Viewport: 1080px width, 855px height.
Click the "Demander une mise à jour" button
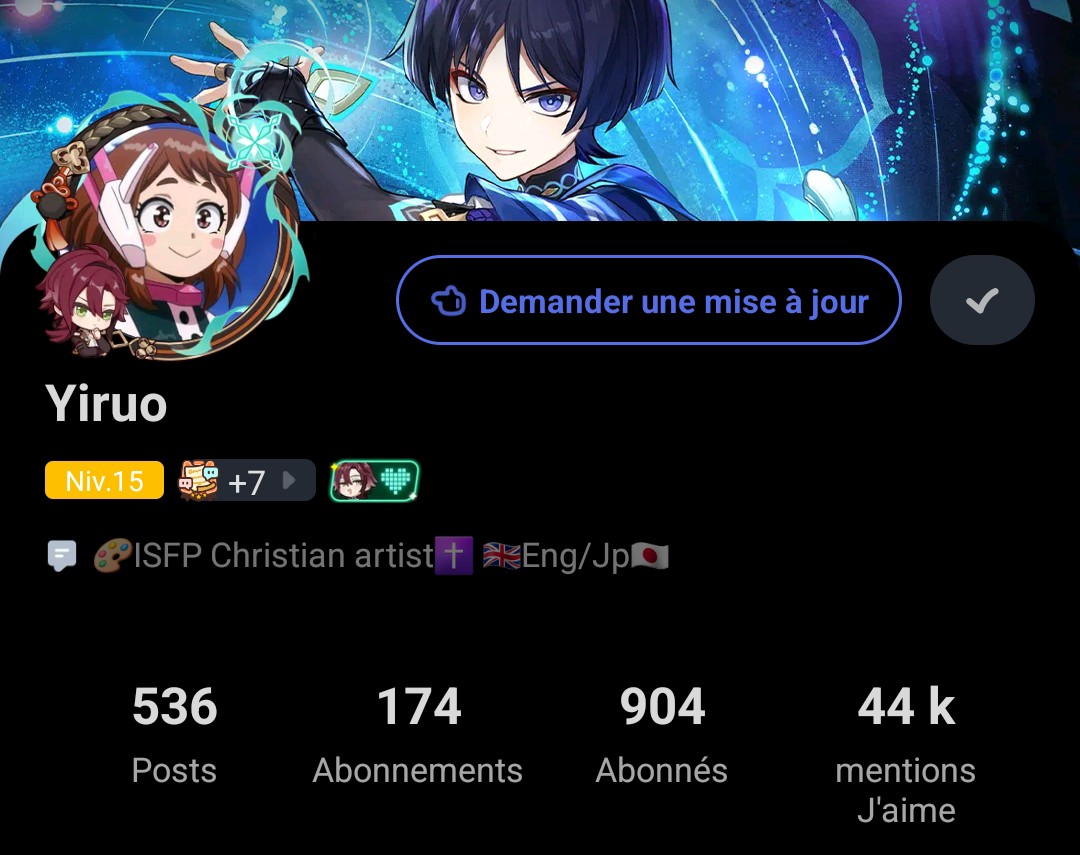[x=649, y=300]
